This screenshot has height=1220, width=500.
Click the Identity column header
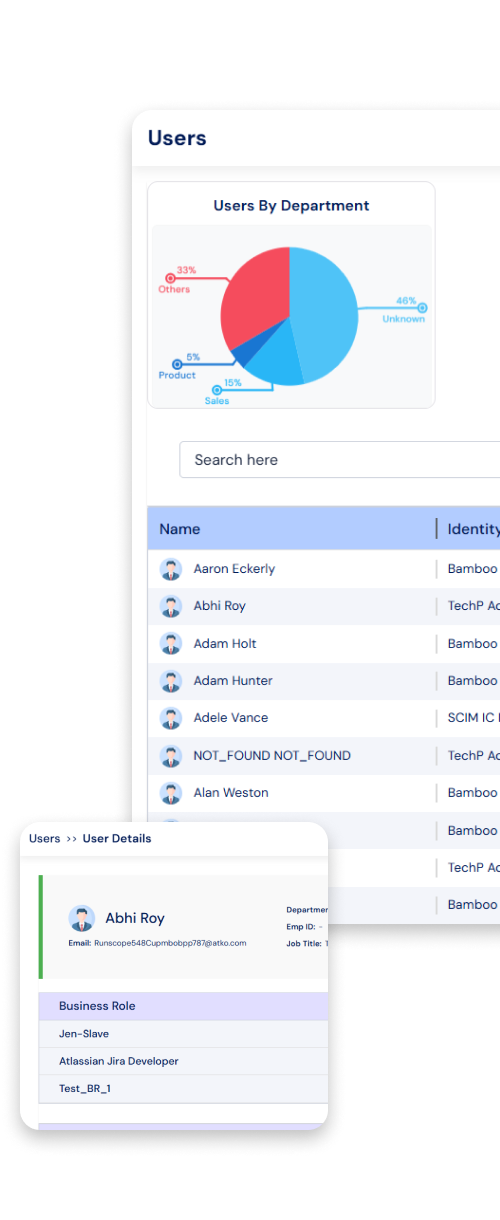click(473, 529)
